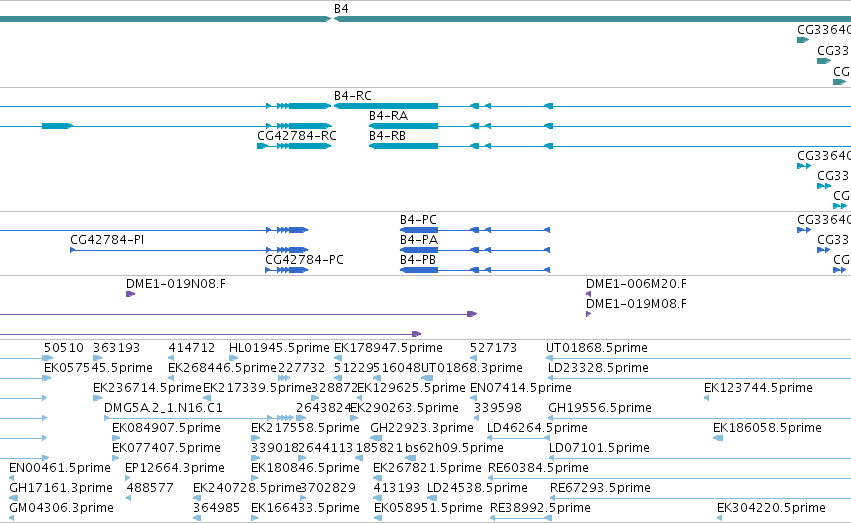
Task: Click the EK166433.5prime EST label
Action: coord(305,508)
